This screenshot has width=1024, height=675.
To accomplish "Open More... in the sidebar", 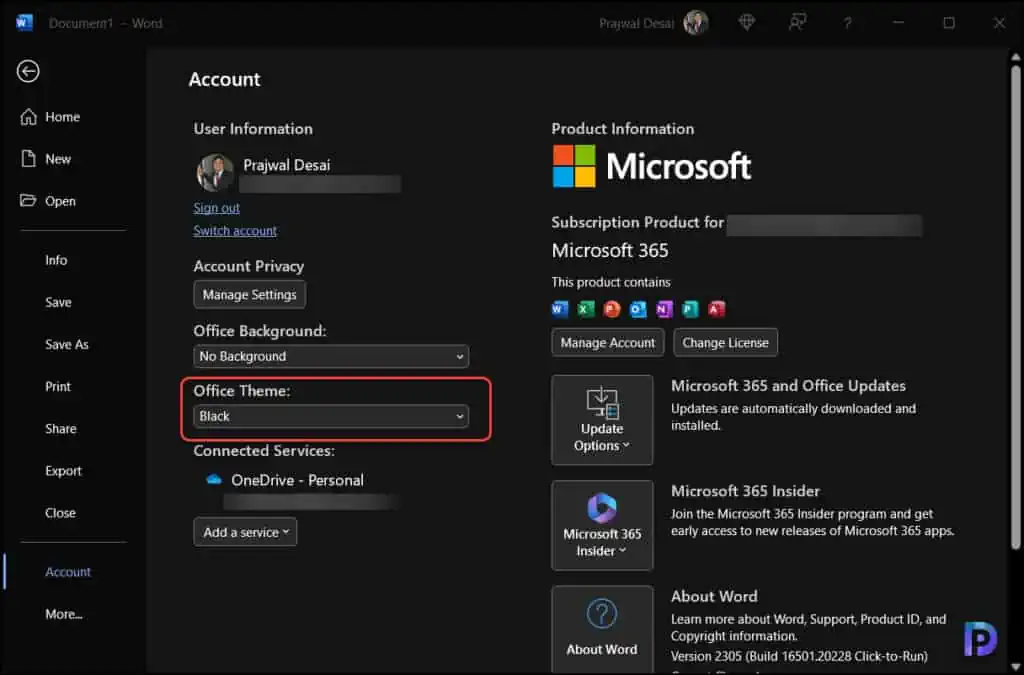I will coord(63,614).
